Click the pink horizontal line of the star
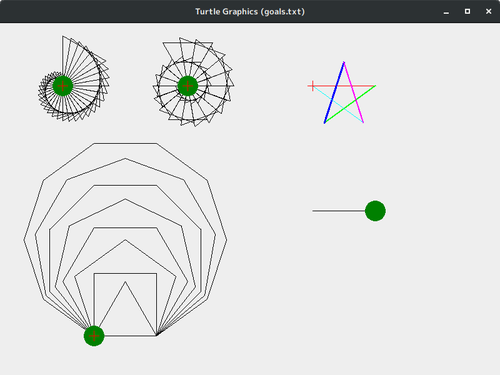 [x=343, y=86]
